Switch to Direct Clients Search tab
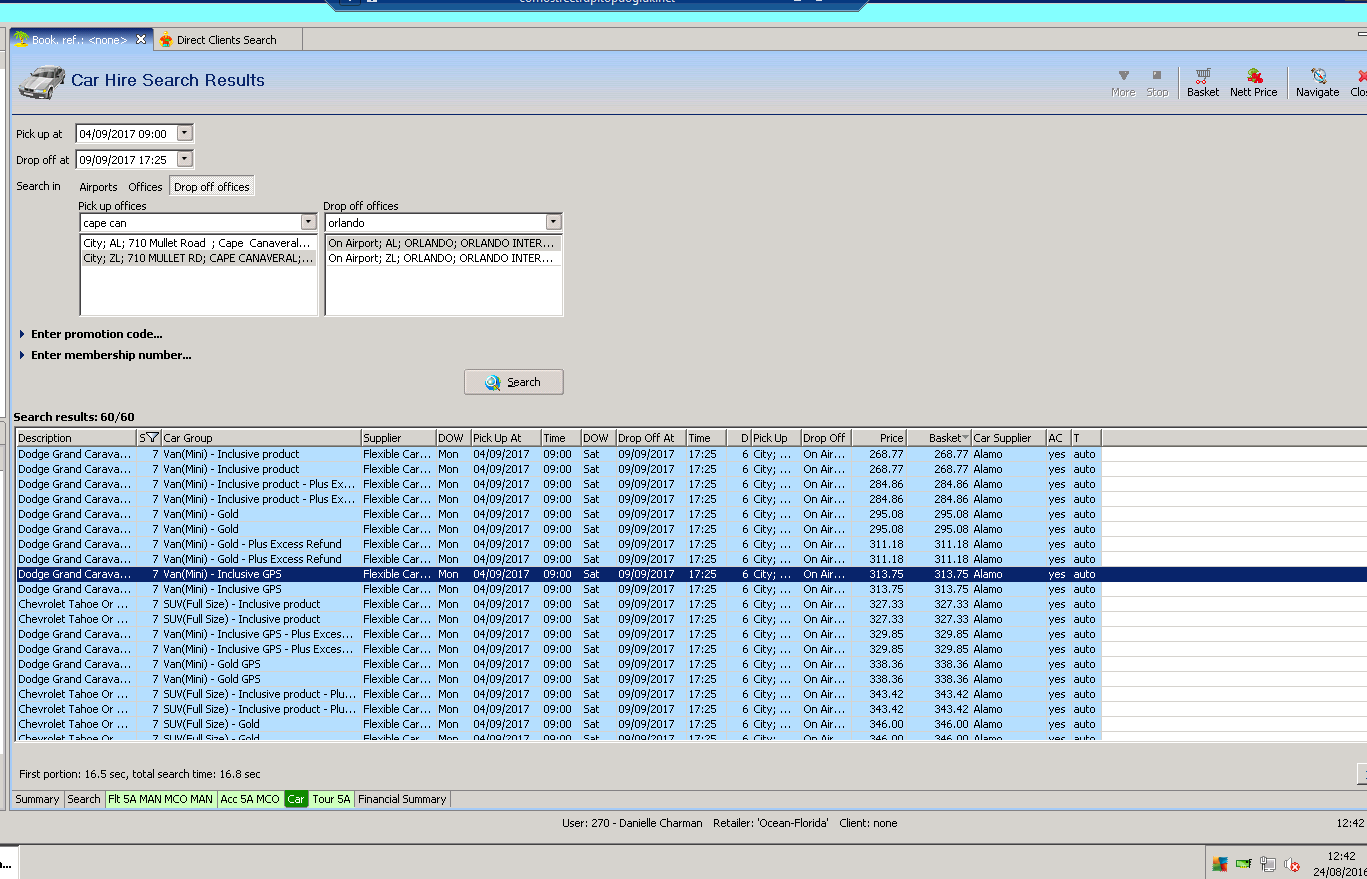This screenshot has height=879, width=1367. [225, 40]
